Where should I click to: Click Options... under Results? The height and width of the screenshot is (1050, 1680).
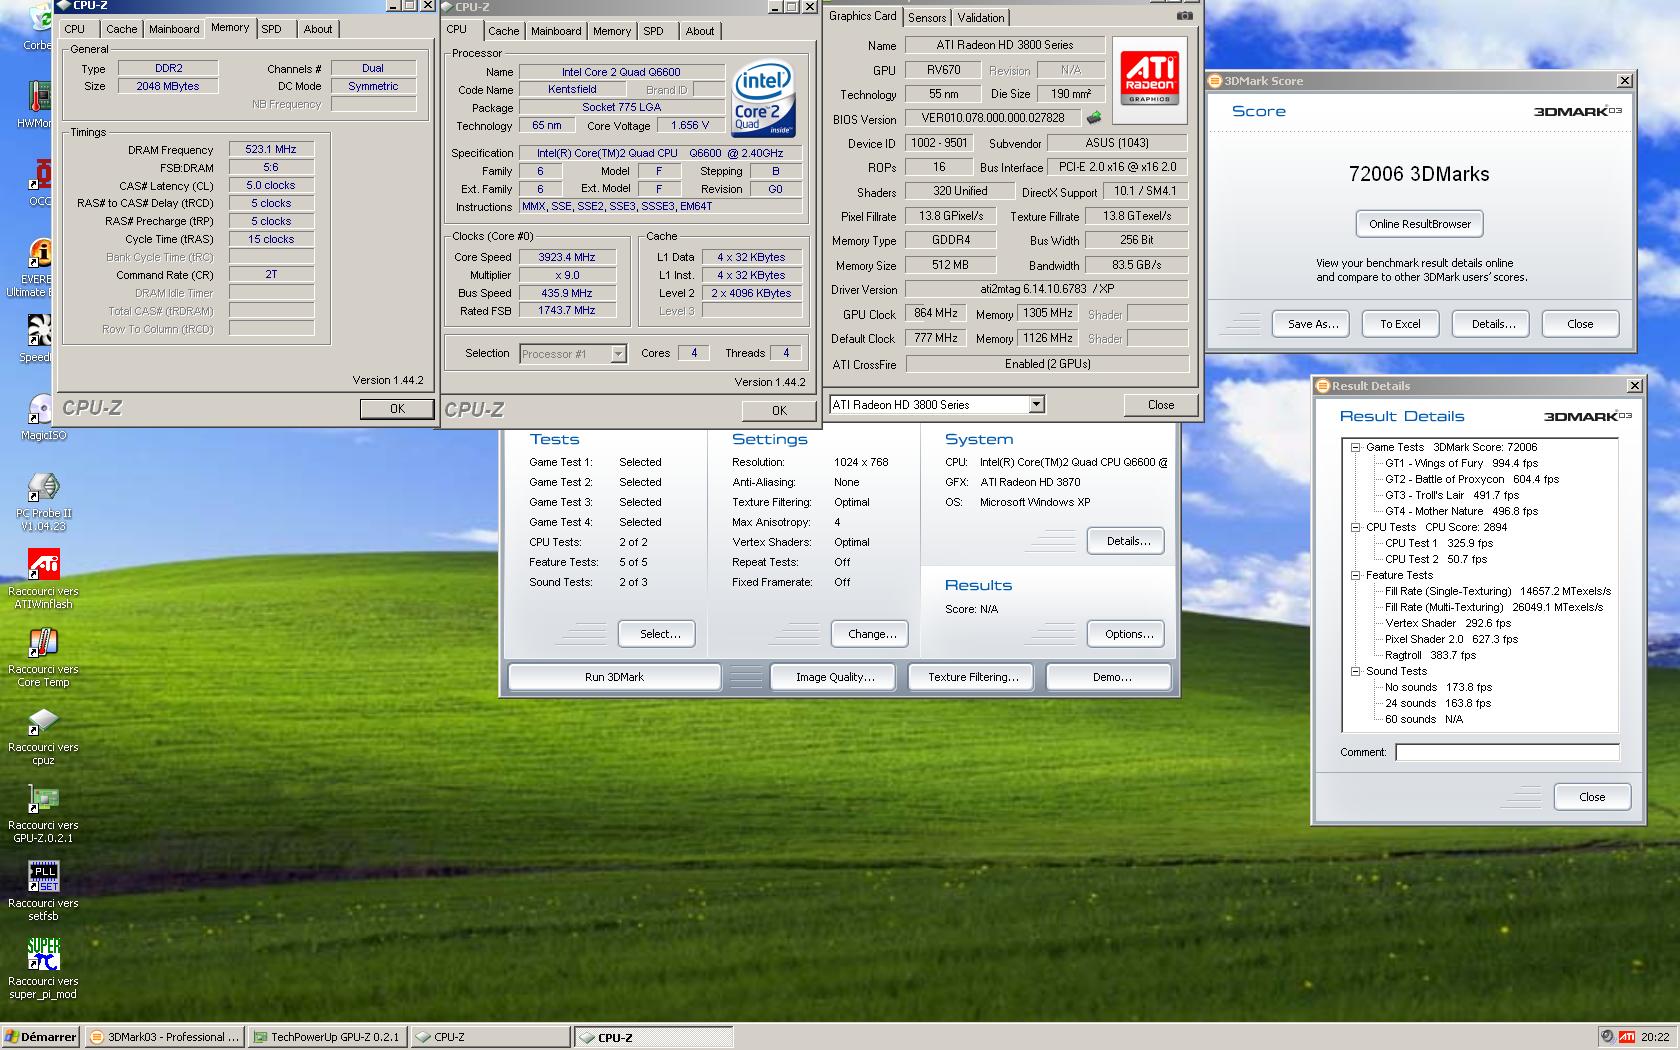1128,634
